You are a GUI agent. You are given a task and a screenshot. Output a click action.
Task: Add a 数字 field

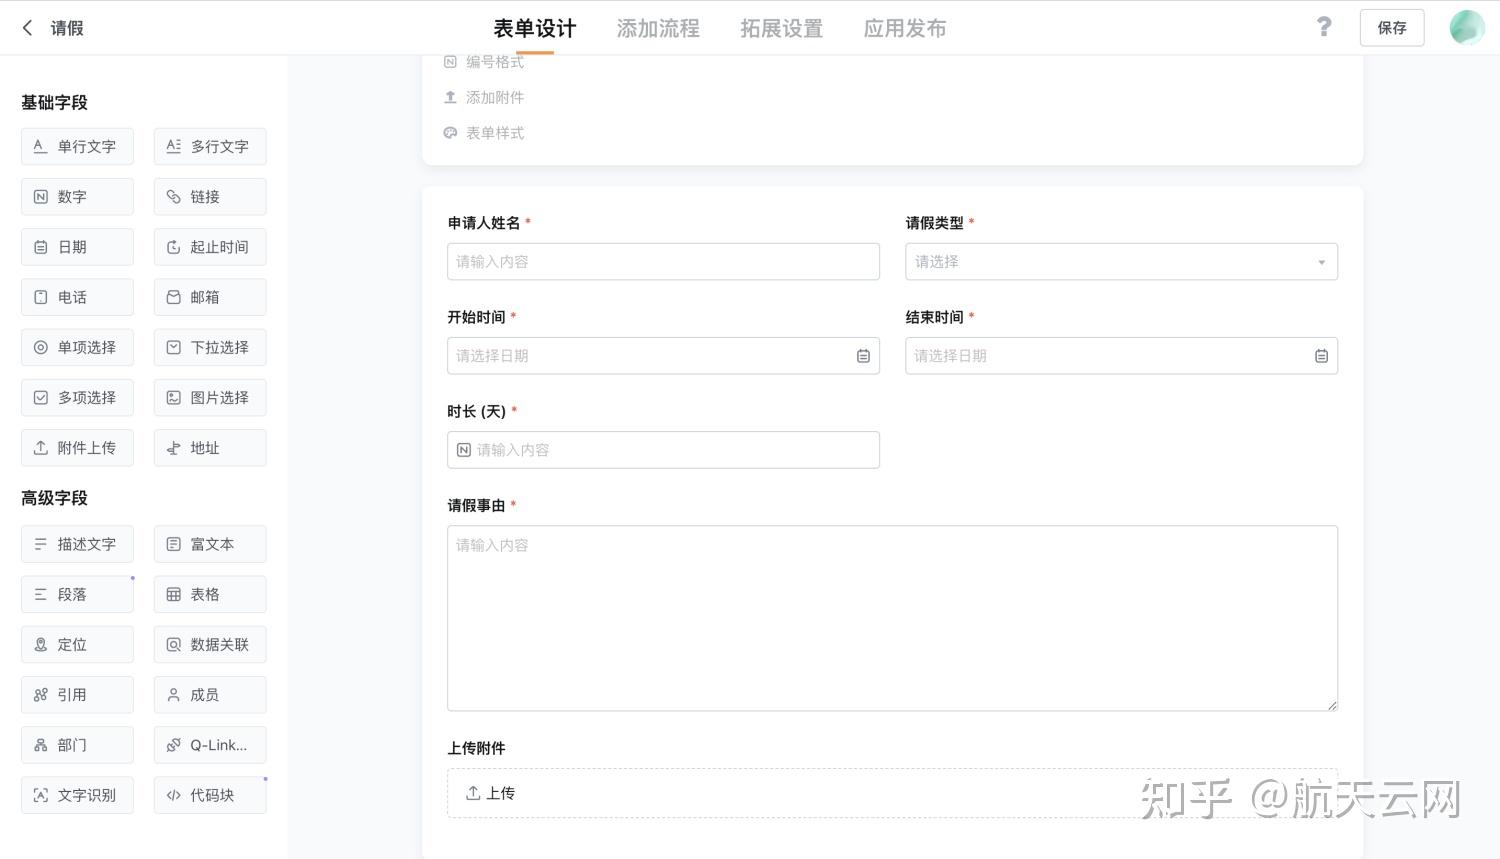(77, 197)
